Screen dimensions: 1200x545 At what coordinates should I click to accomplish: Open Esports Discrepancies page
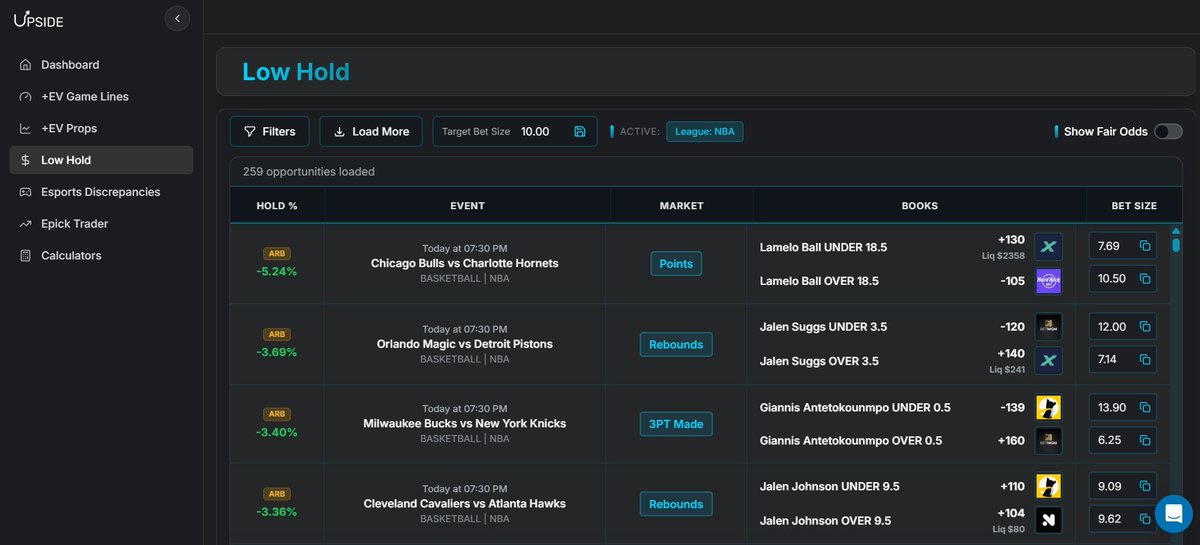click(x=101, y=192)
